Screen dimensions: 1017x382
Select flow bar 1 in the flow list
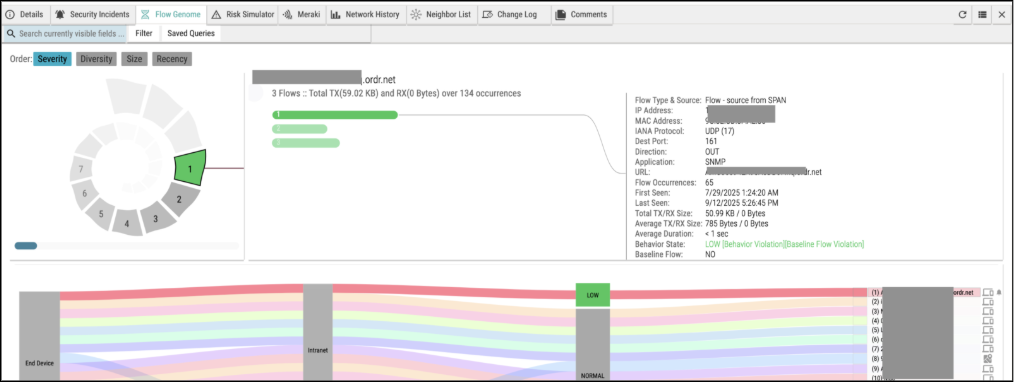[335, 115]
